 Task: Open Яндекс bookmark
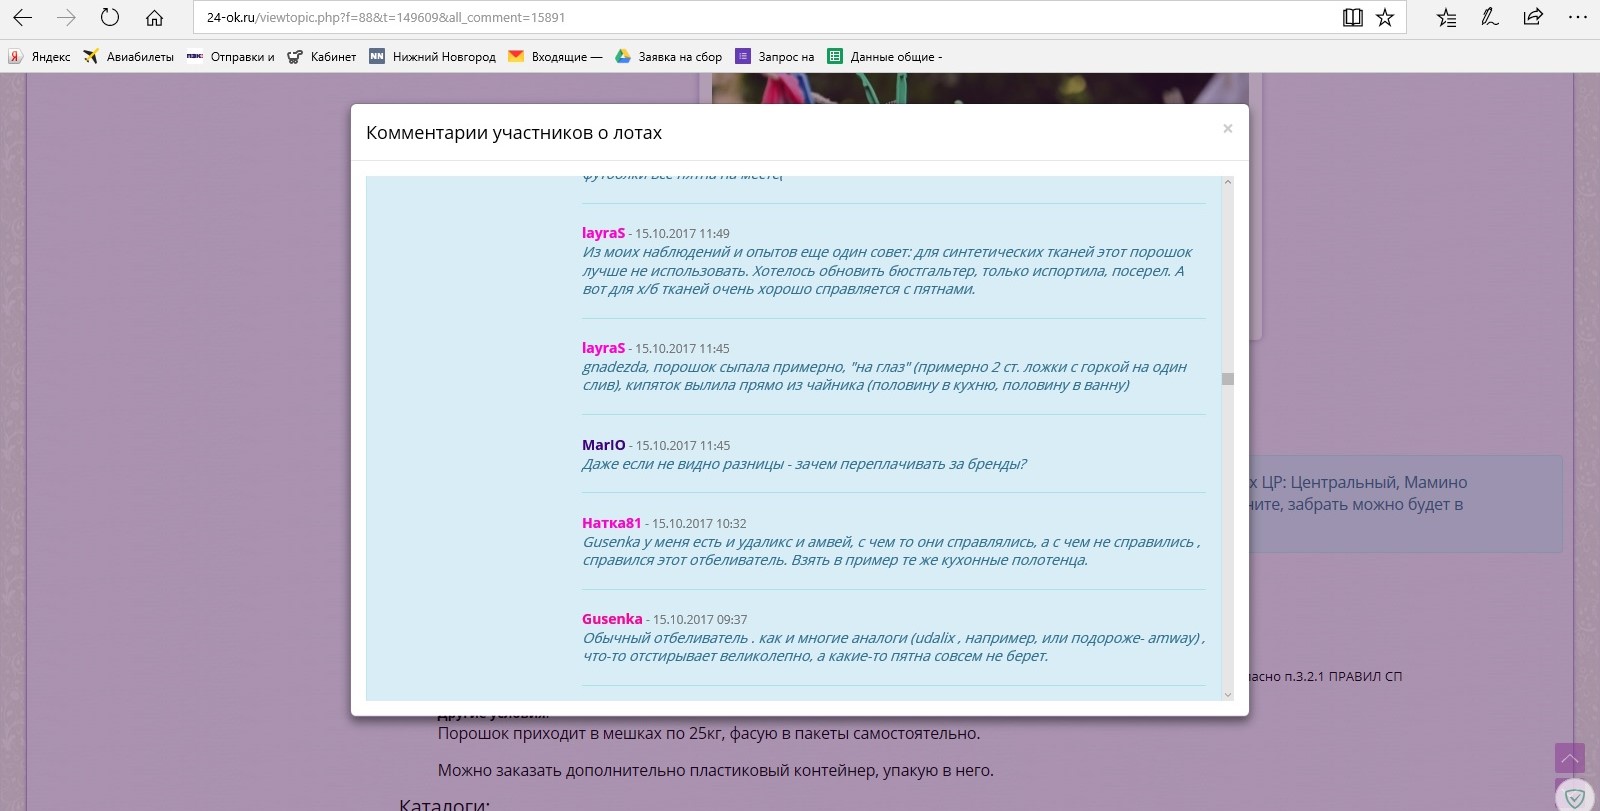pos(40,57)
